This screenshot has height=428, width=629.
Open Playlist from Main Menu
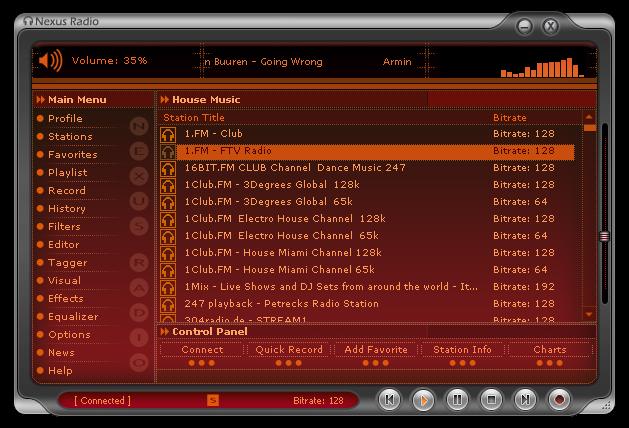[67, 173]
